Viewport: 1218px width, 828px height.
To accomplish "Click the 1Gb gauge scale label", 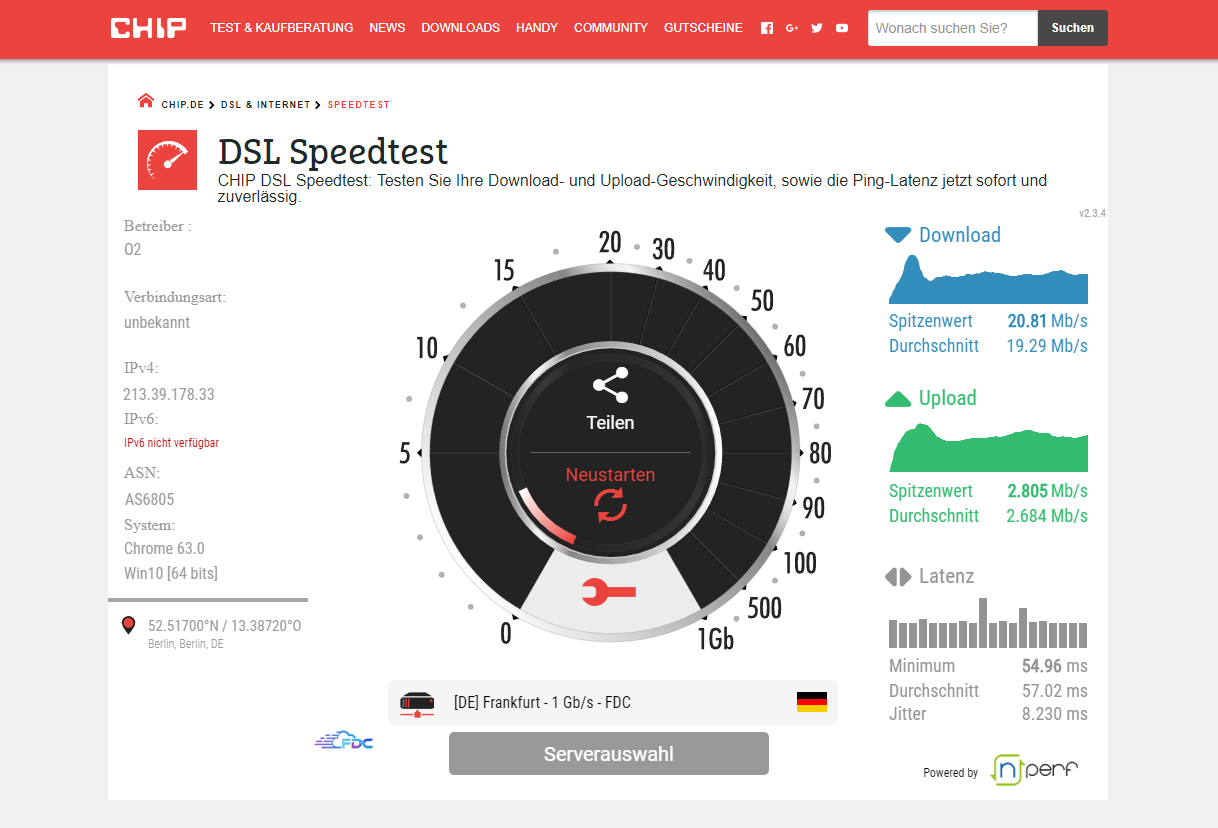I will pos(716,637).
